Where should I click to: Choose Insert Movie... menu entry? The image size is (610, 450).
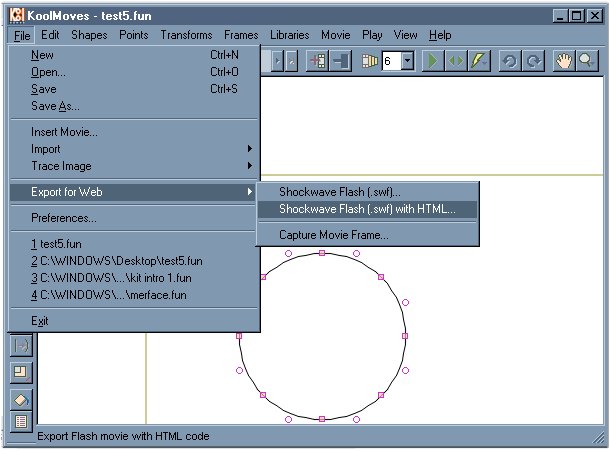134,132
